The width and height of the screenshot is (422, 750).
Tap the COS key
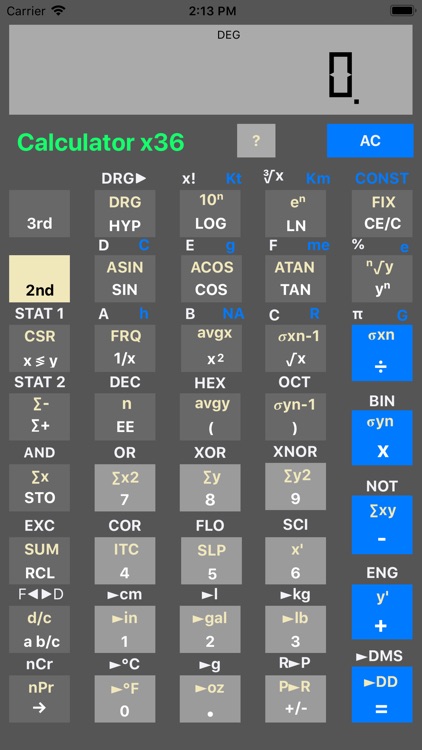click(x=211, y=278)
